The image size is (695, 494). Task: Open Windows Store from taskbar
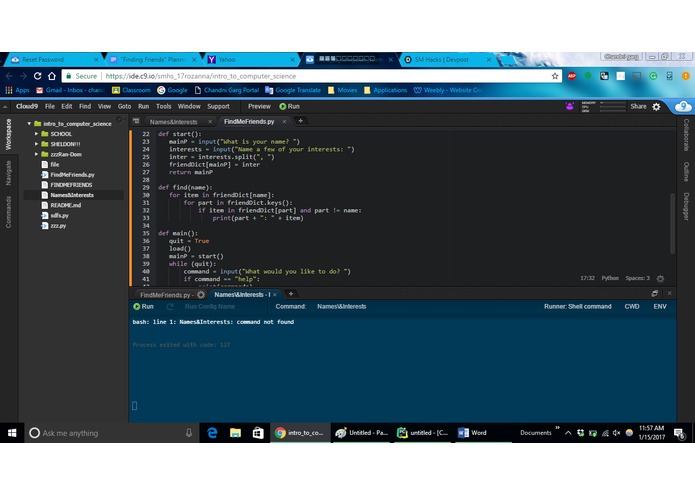pyautogui.click(x=258, y=433)
